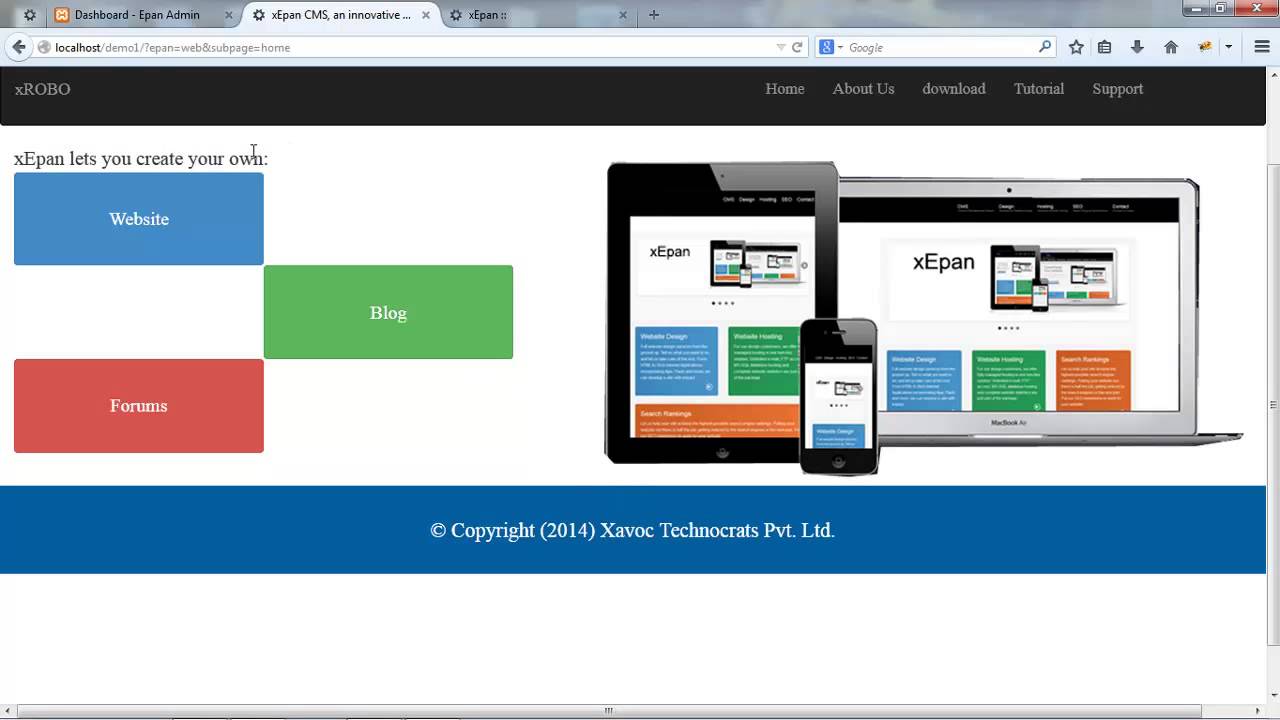The width and height of the screenshot is (1280, 720).
Task: Click the vertical scrollbar thumb
Action: [1272, 404]
